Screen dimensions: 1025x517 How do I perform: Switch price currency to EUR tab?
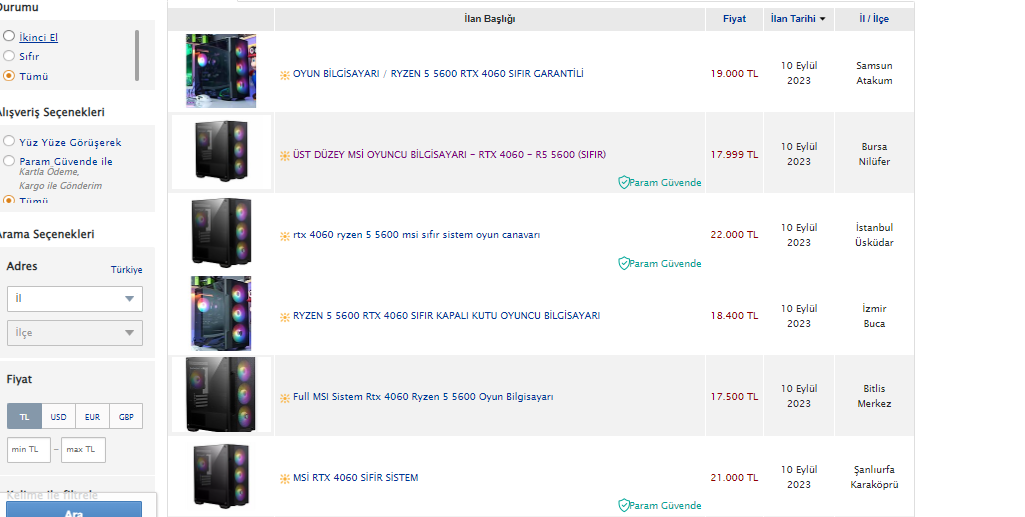[92, 417]
